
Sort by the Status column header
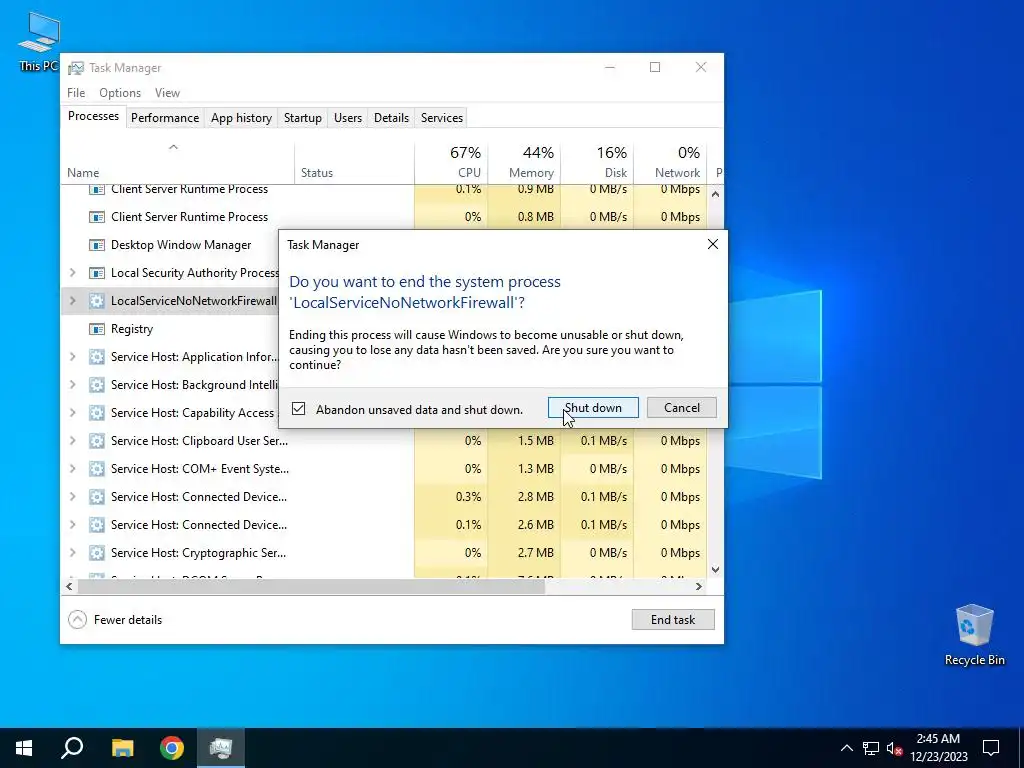[354, 162]
